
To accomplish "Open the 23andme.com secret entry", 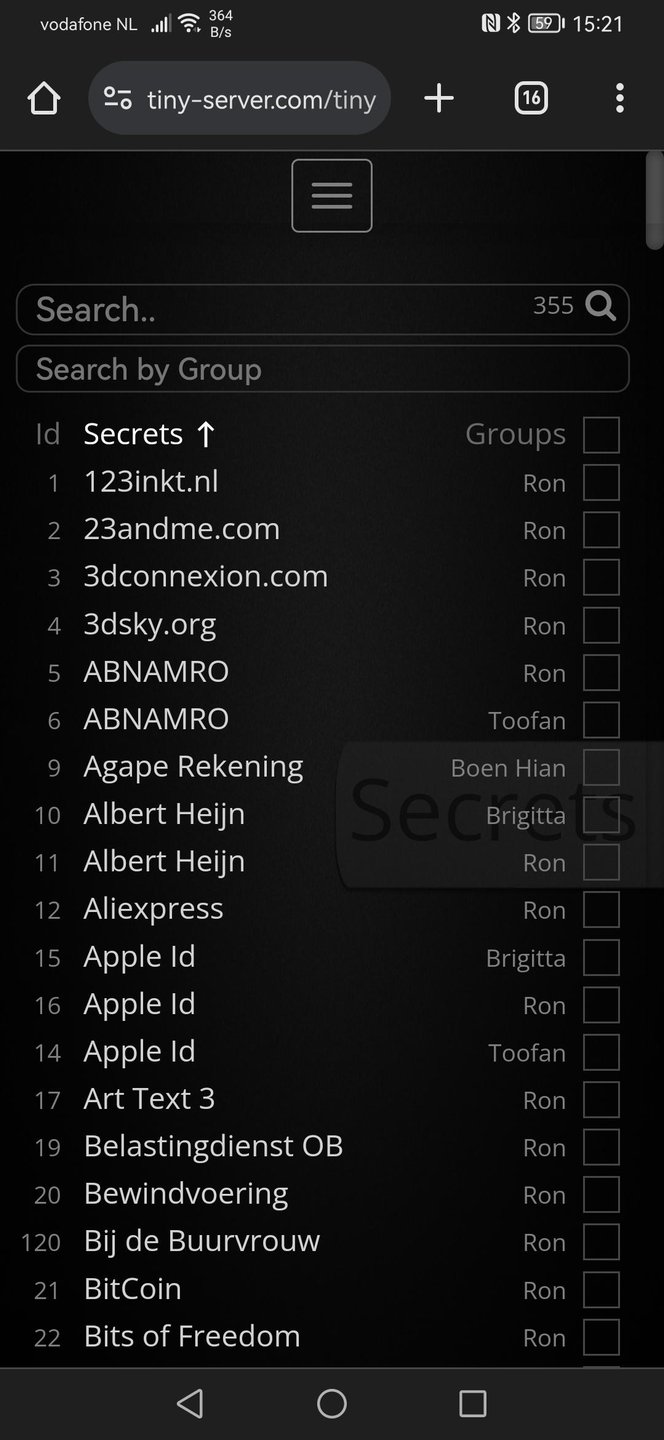I will 182,529.
